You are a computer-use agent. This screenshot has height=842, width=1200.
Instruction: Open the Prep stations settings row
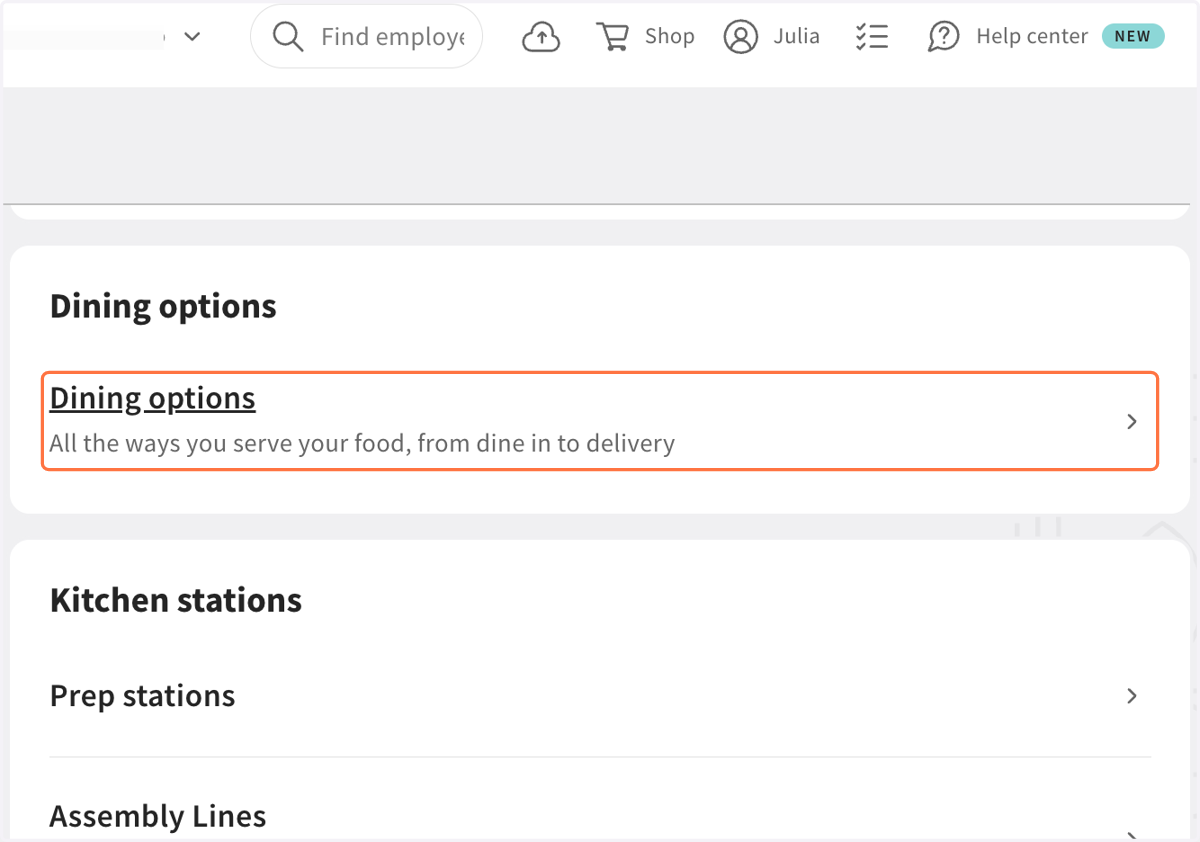click(600, 696)
